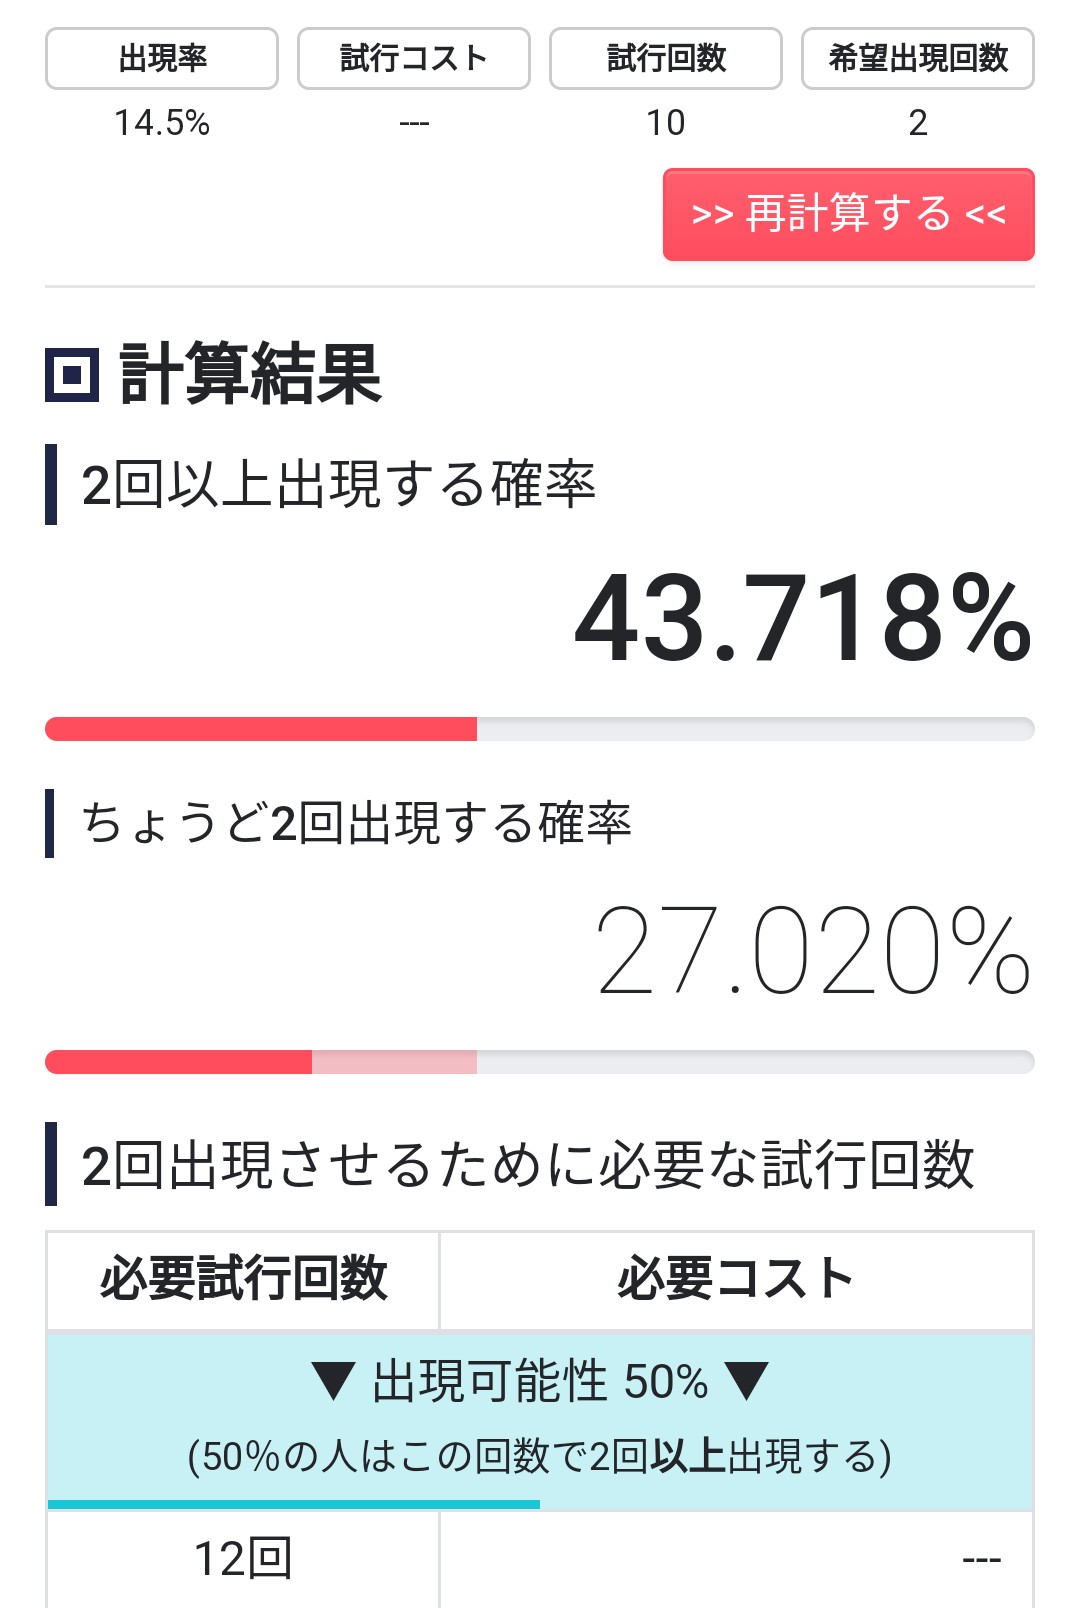Click right triangle after 出現可能性 50%
This screenshot has width=1080, height=1608.
tap(746, 1382)
